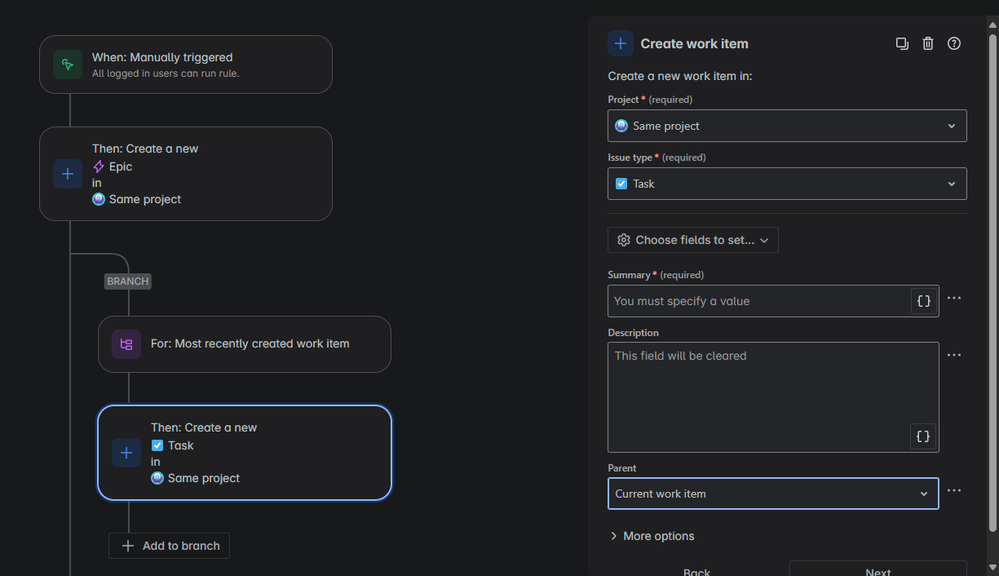Open the Parent field ellipsis menu

coord(953,489)
